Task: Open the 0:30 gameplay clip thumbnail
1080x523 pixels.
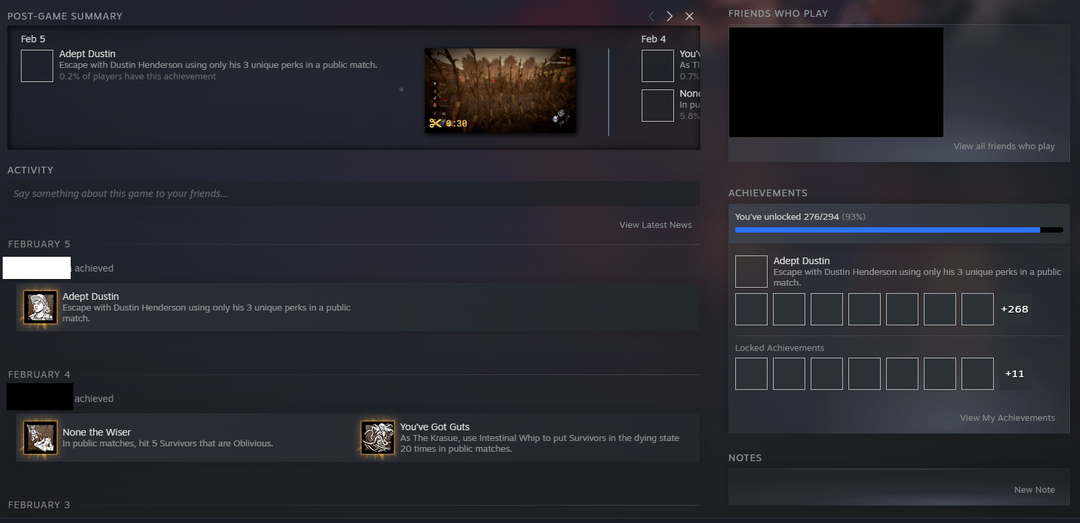Action: click(500, 90)
